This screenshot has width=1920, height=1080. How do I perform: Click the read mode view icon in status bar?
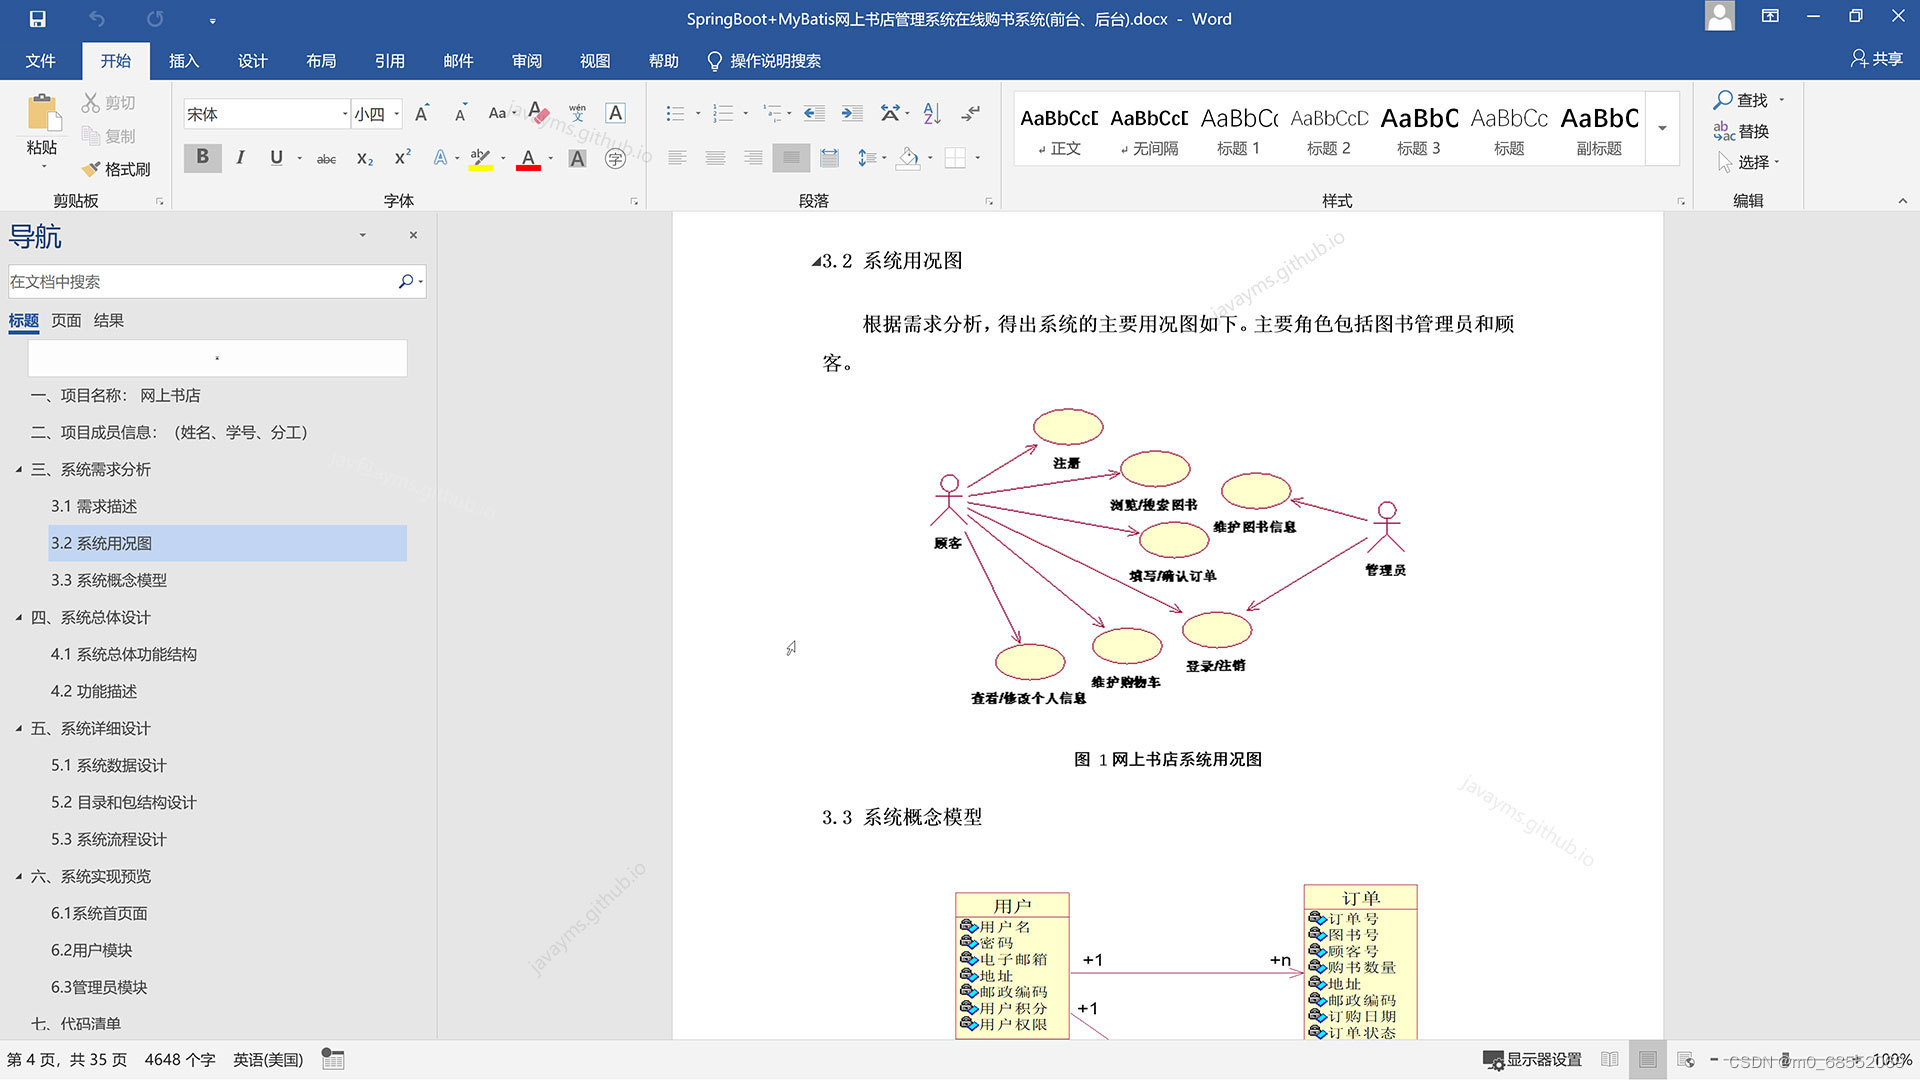pos(1609,1059)
